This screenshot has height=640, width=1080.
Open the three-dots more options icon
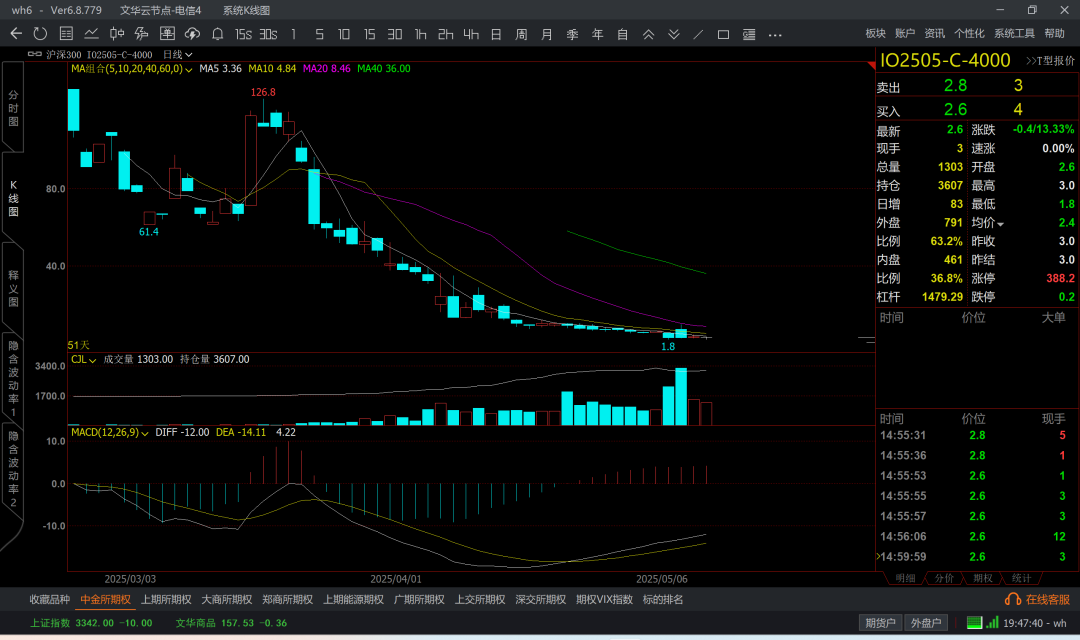[x=775, y=34]
